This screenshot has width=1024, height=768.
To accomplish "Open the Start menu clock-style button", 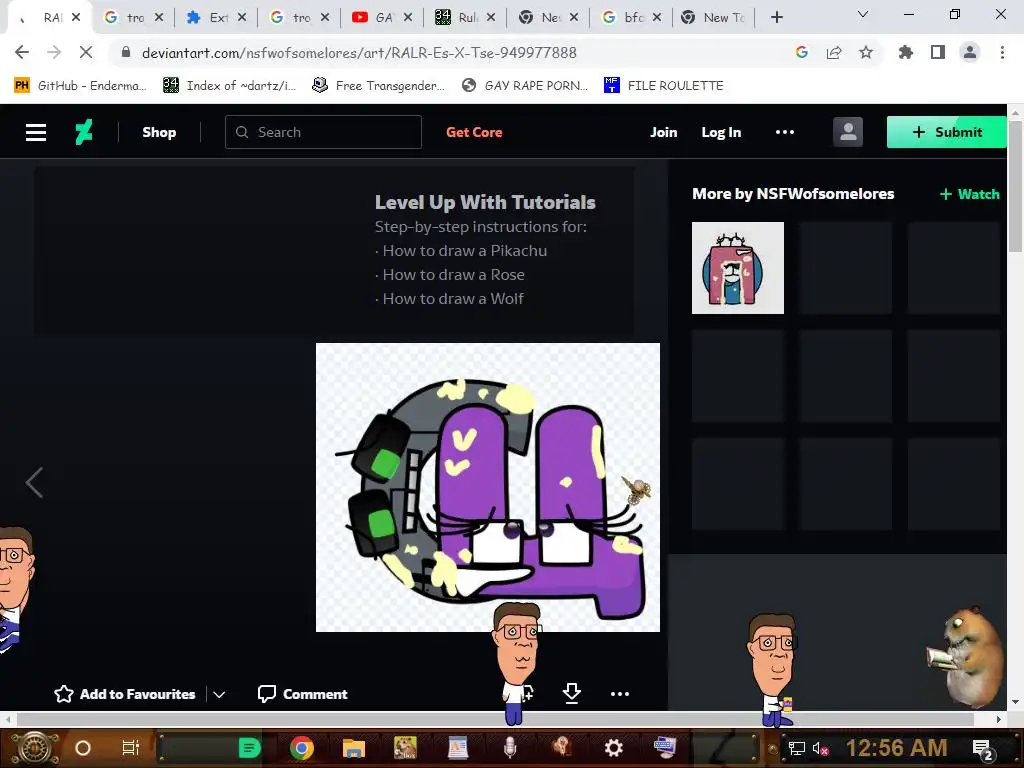I will click(35, 748).
